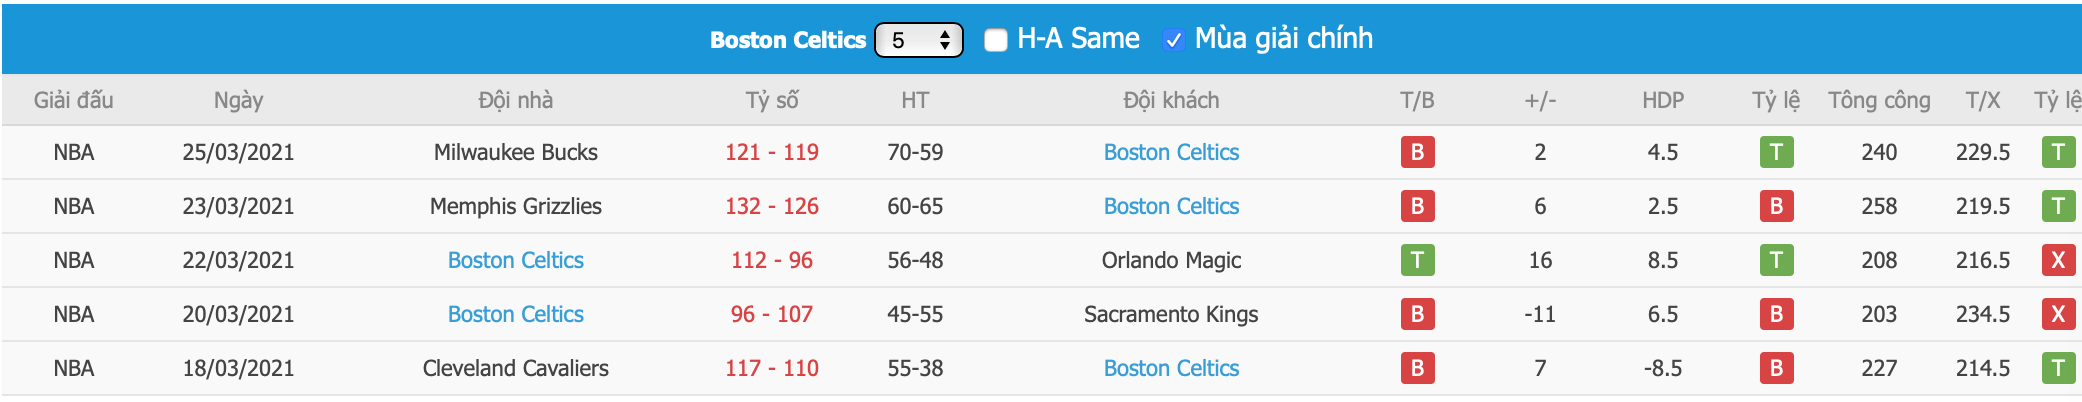The height and width of the screenshot is (402, 2082).
Task: Click the Tổng công column header
Action: (1879, 100)
